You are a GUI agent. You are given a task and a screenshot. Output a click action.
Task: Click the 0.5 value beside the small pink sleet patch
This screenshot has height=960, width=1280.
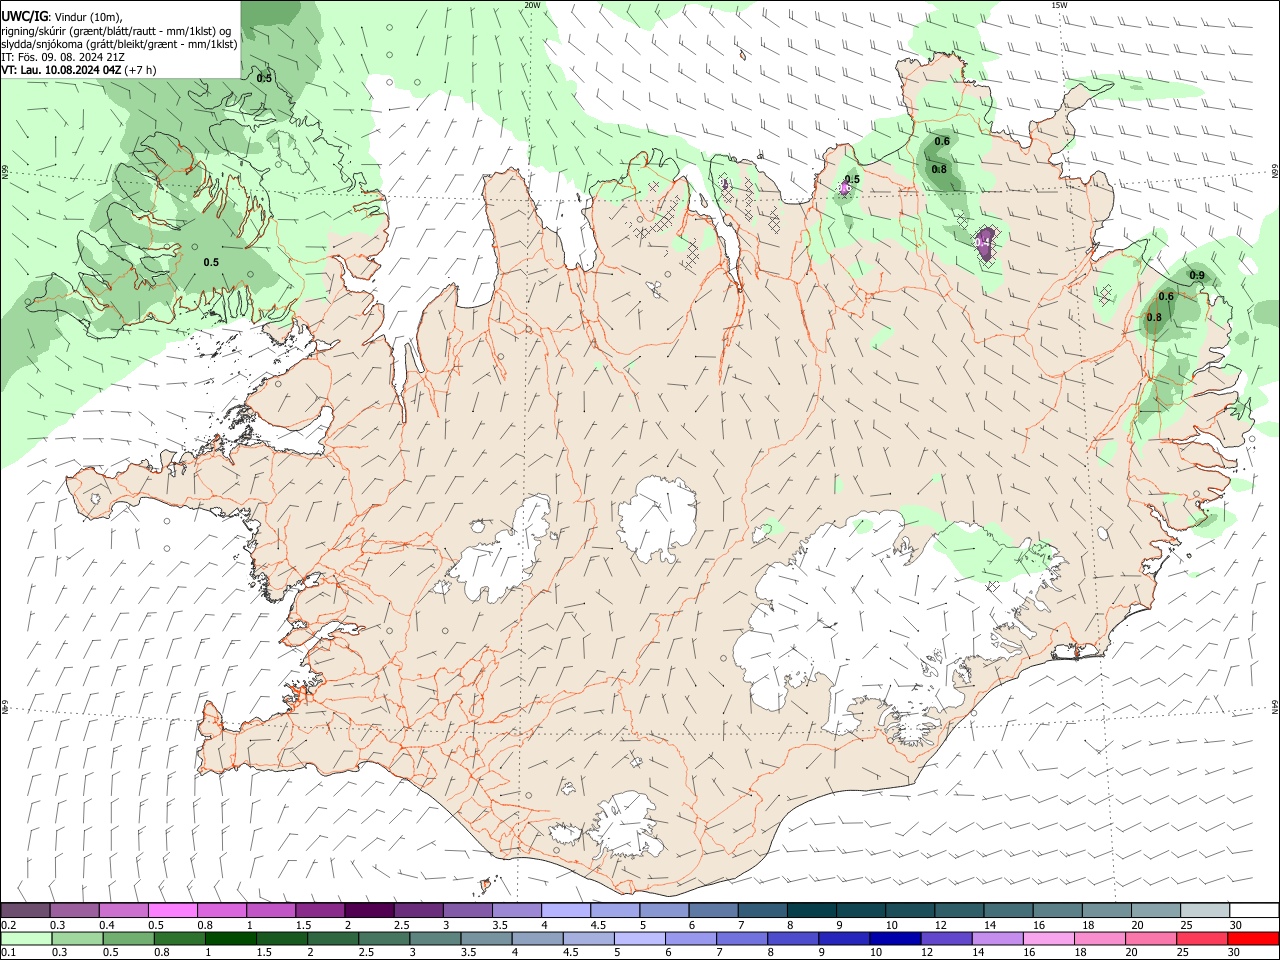coord(852,180)
